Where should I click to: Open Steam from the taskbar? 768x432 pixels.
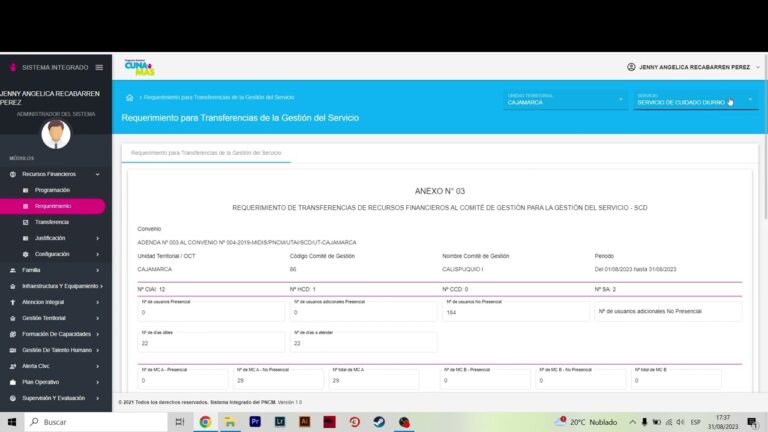(379, 422)
